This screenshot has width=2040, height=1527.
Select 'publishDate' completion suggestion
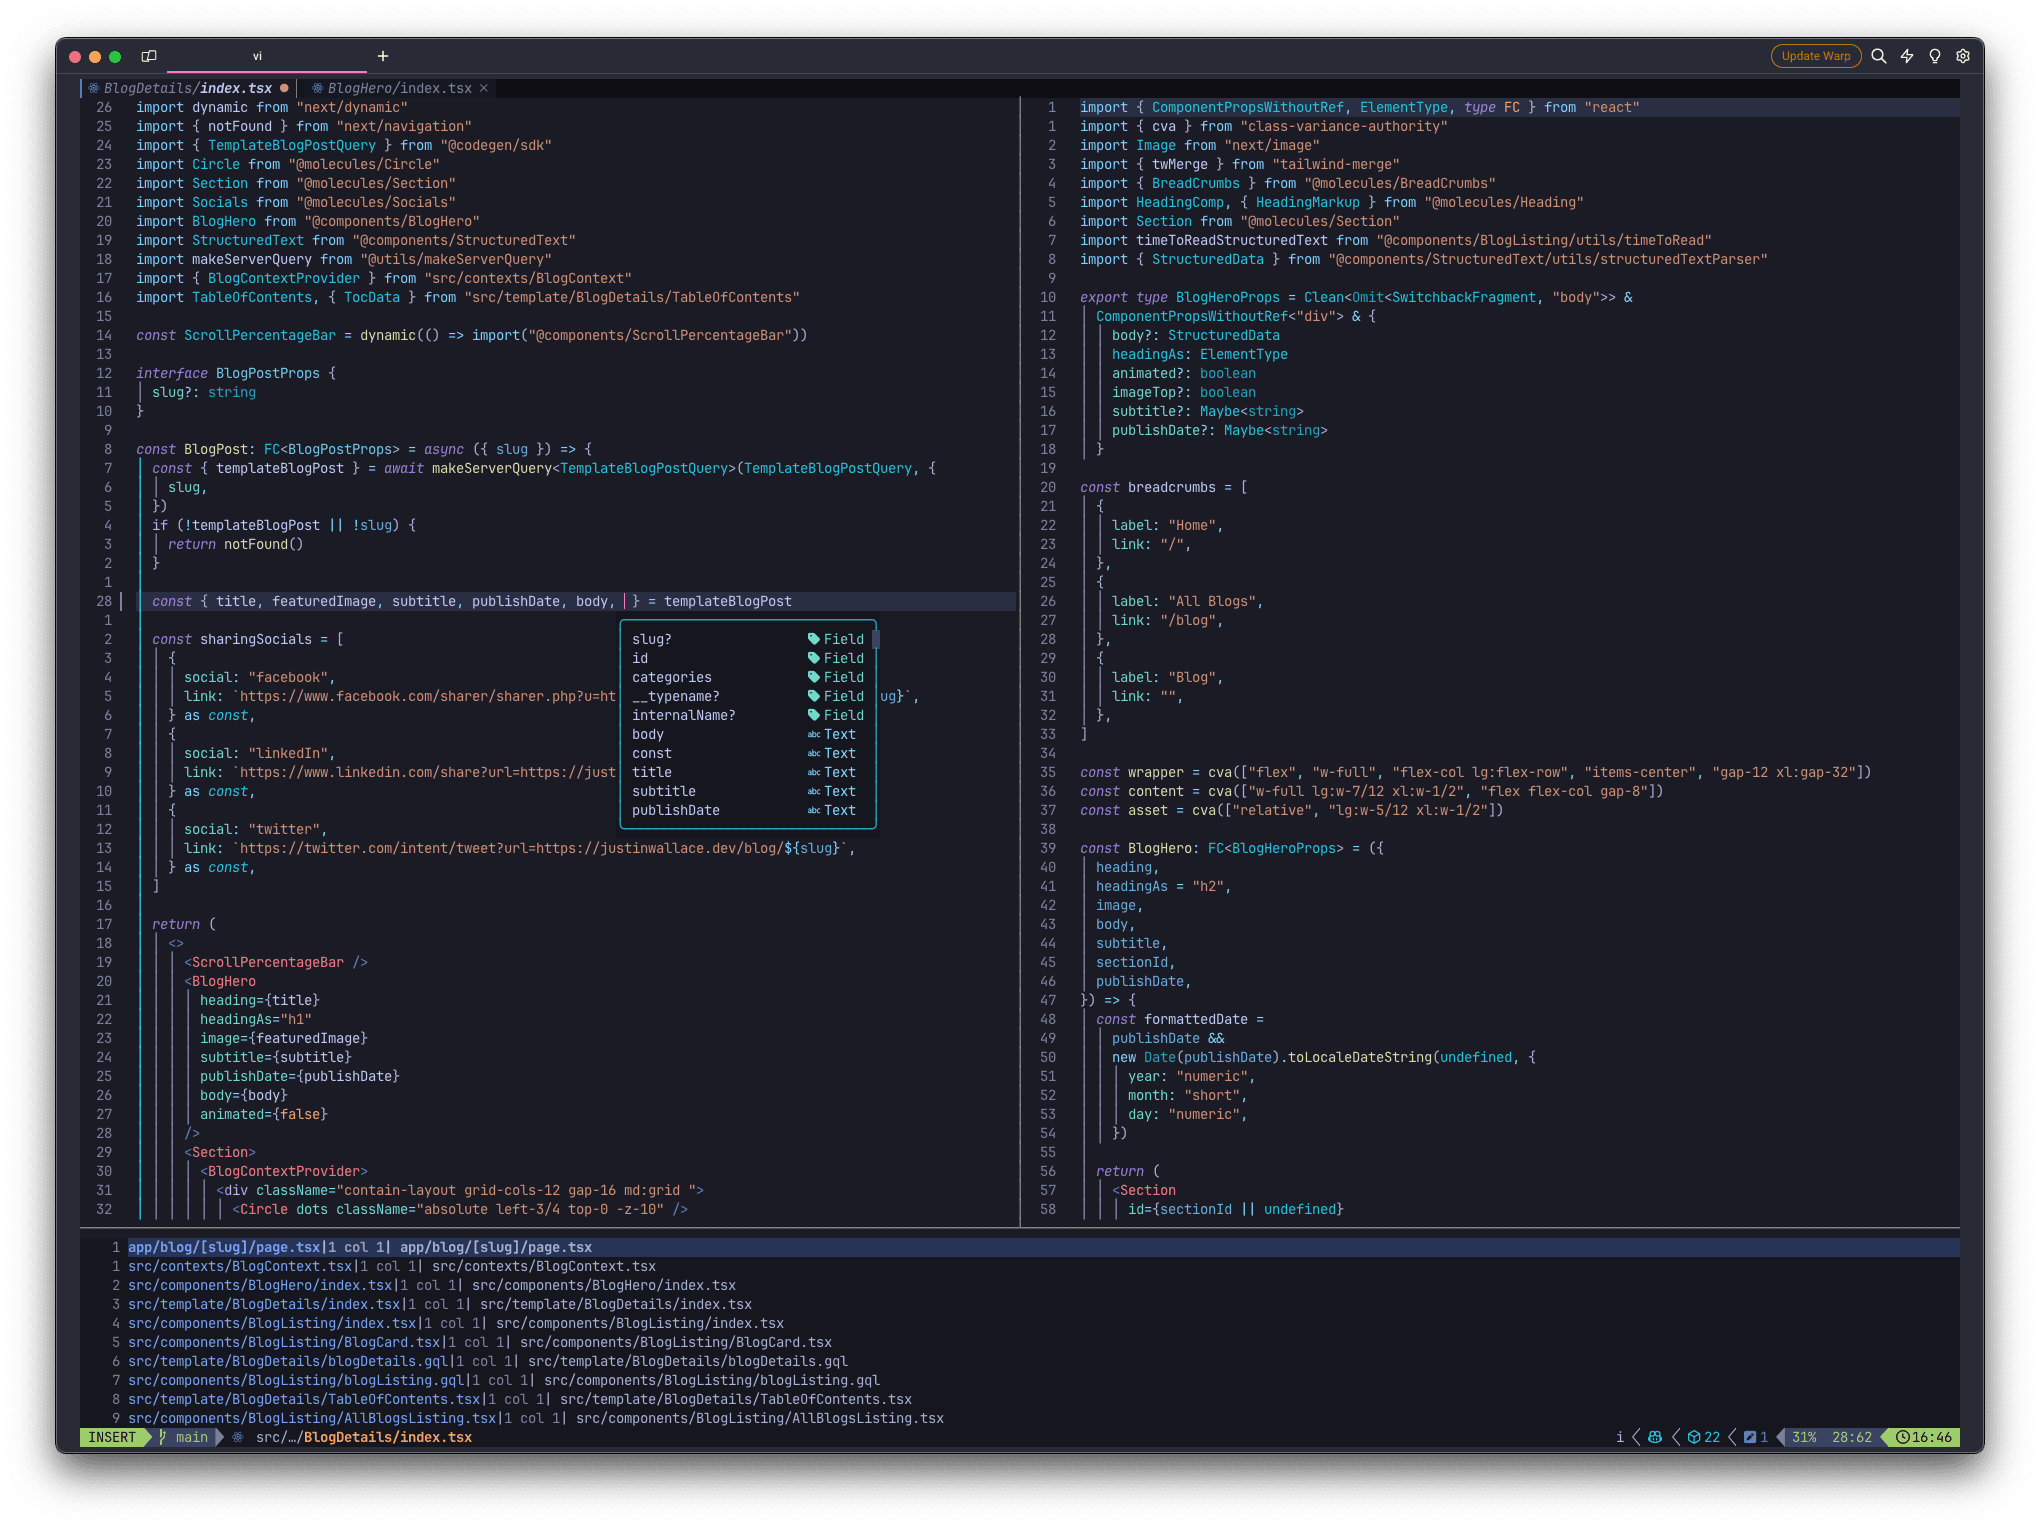(x=746, y=810)
